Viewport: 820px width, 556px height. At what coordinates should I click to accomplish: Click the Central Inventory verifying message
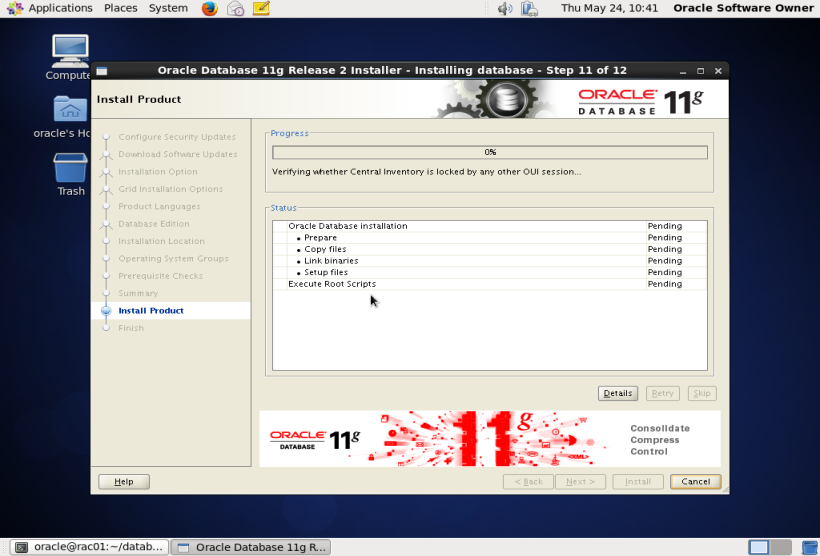coord(426,172)
